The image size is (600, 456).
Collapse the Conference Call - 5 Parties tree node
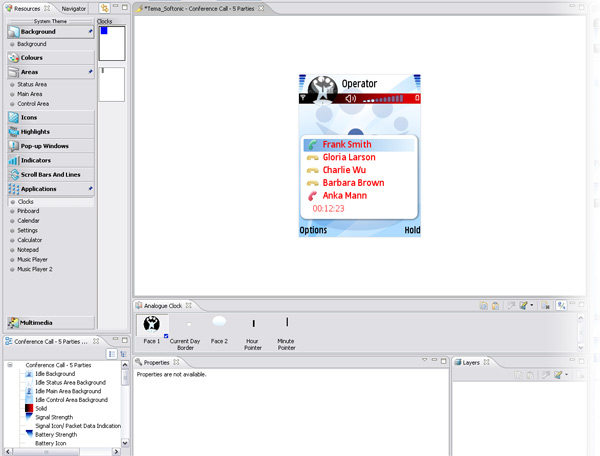pyautogui.click(x=9, y=365)
